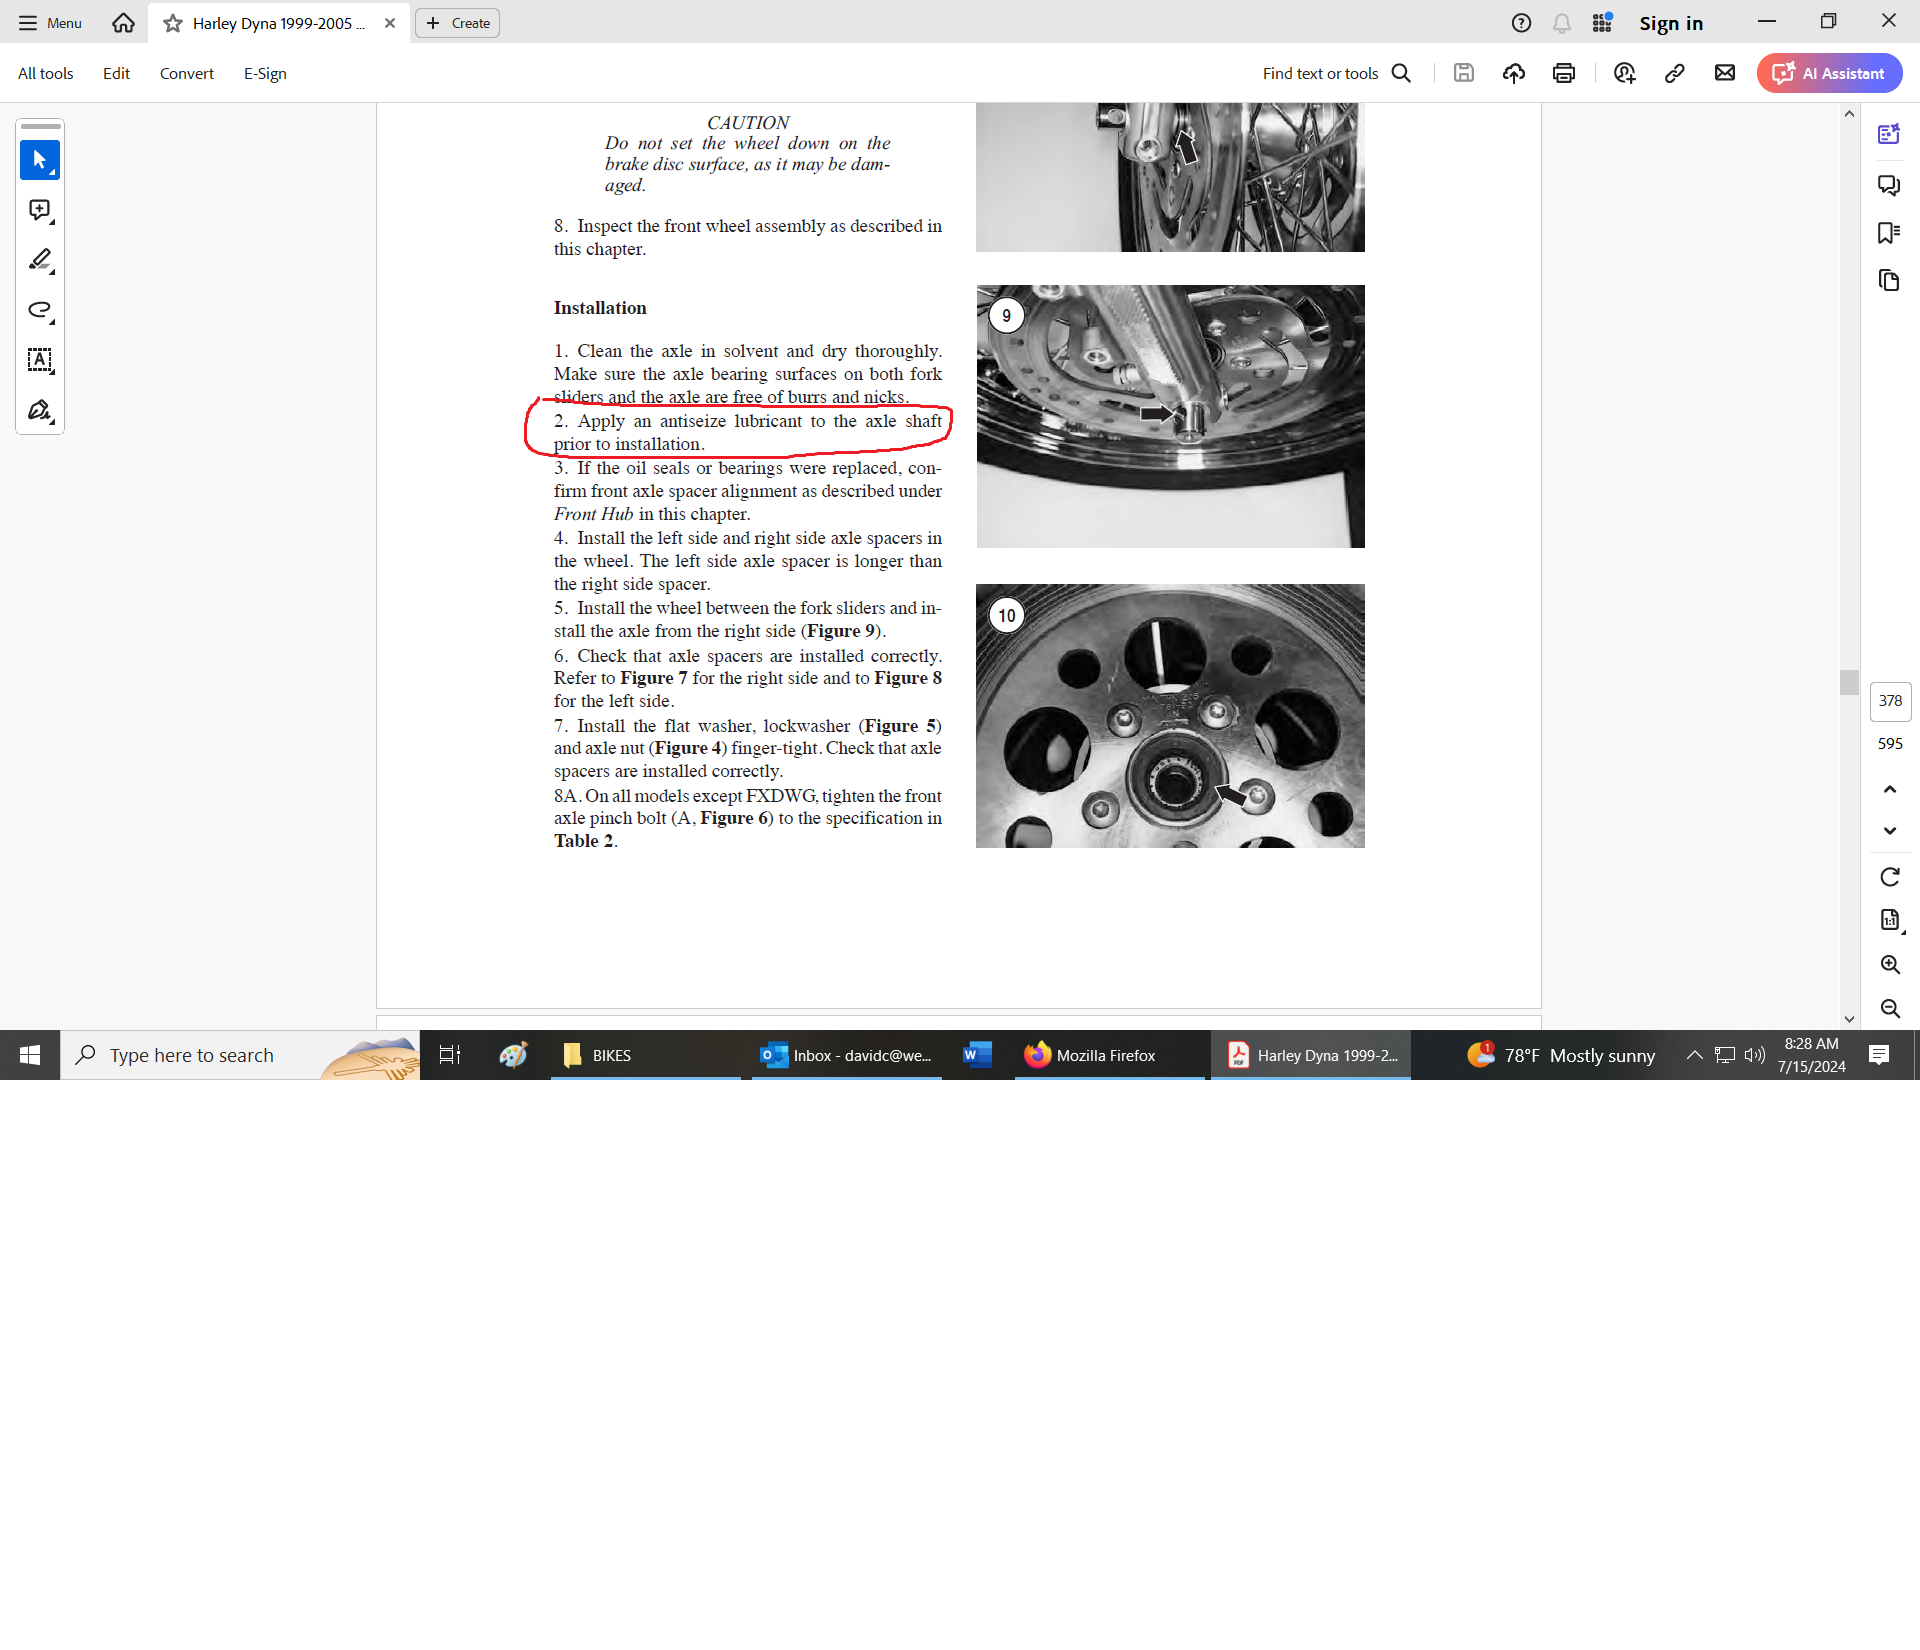Image resolution: width=1920 pixels, height=1650 pixels.
Task: Go to the next page chevron
Action: [x=1889, y=831]
